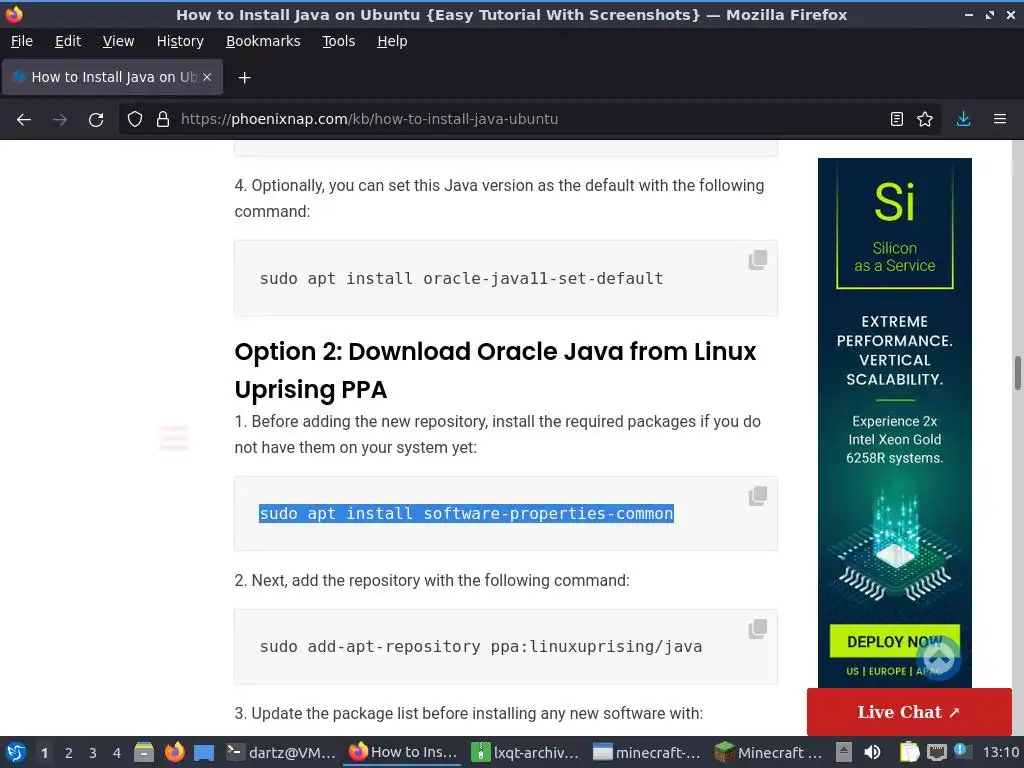Screen dimensions: 1024x768
Task: Open the History menu
Action: pyautogui.click(x=180, y=41)
